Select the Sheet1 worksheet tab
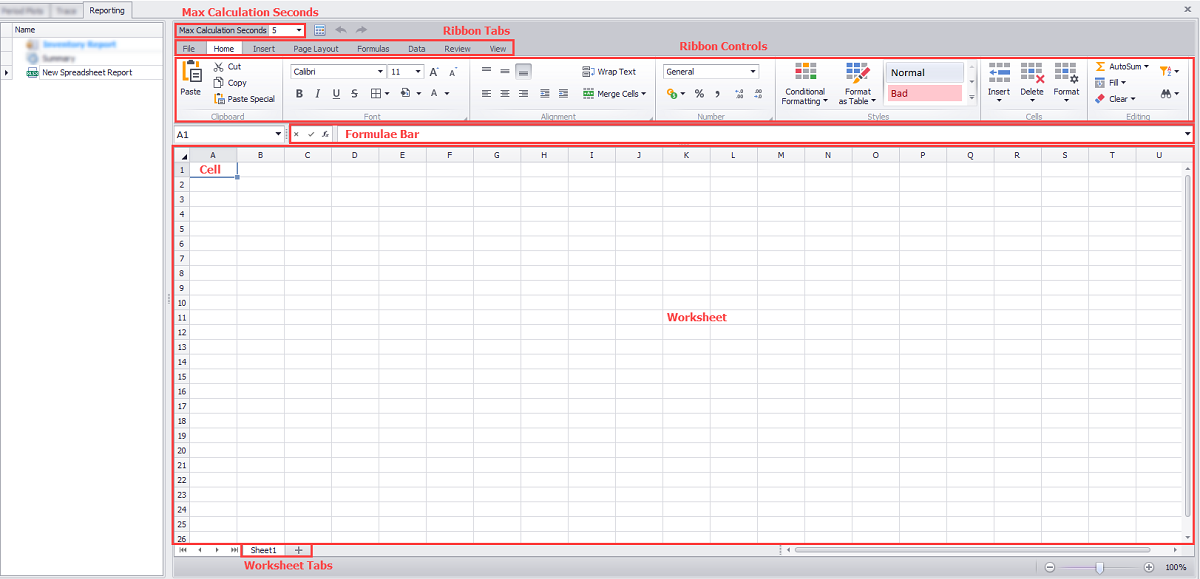 (263, 550)
